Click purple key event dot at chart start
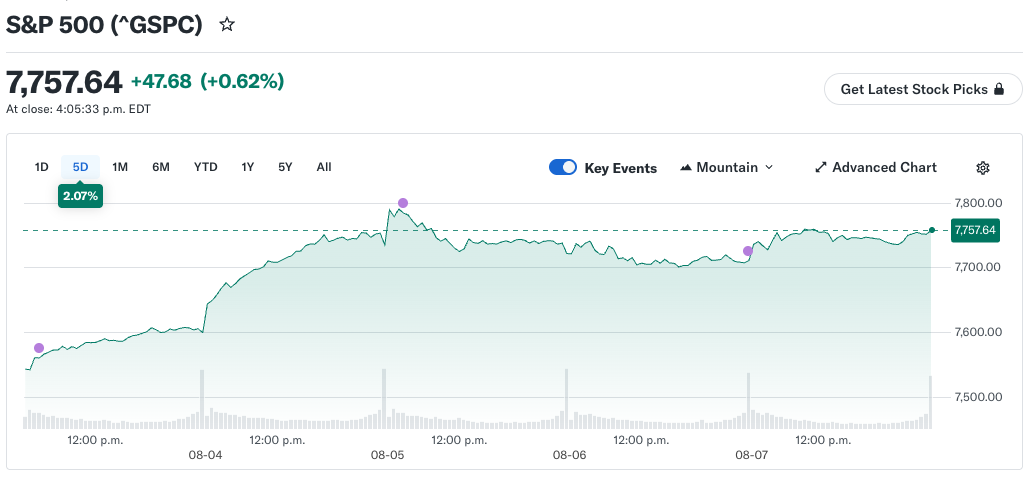 (x=39, y=348)
